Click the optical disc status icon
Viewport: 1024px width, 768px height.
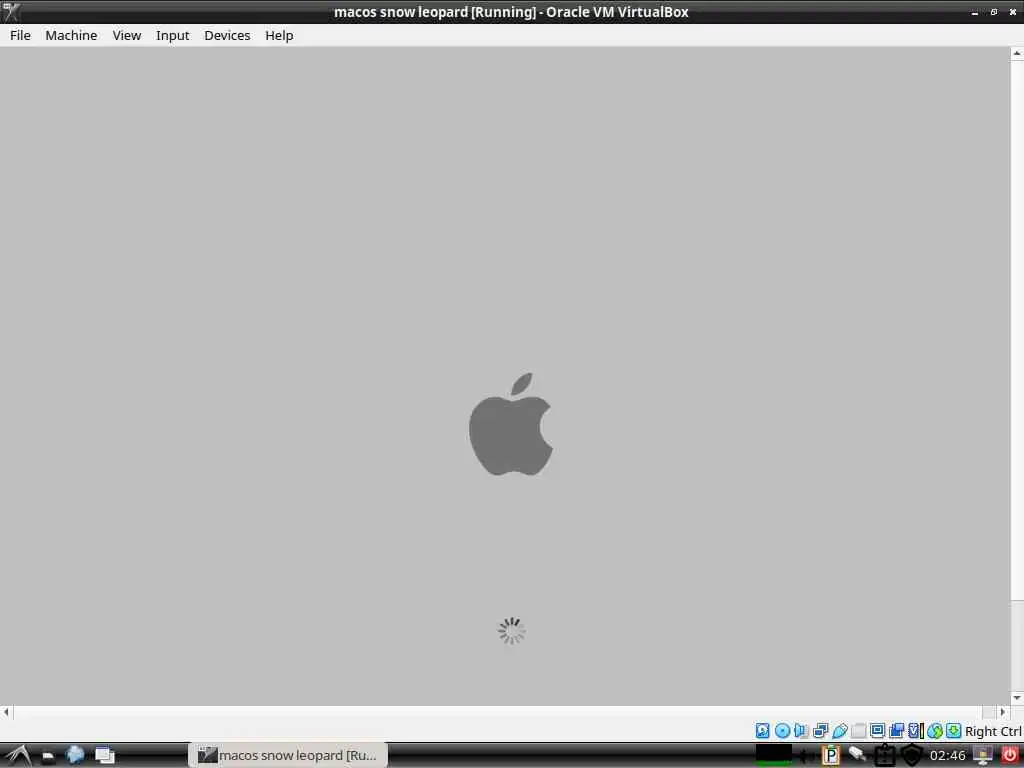tap(782, 731)
